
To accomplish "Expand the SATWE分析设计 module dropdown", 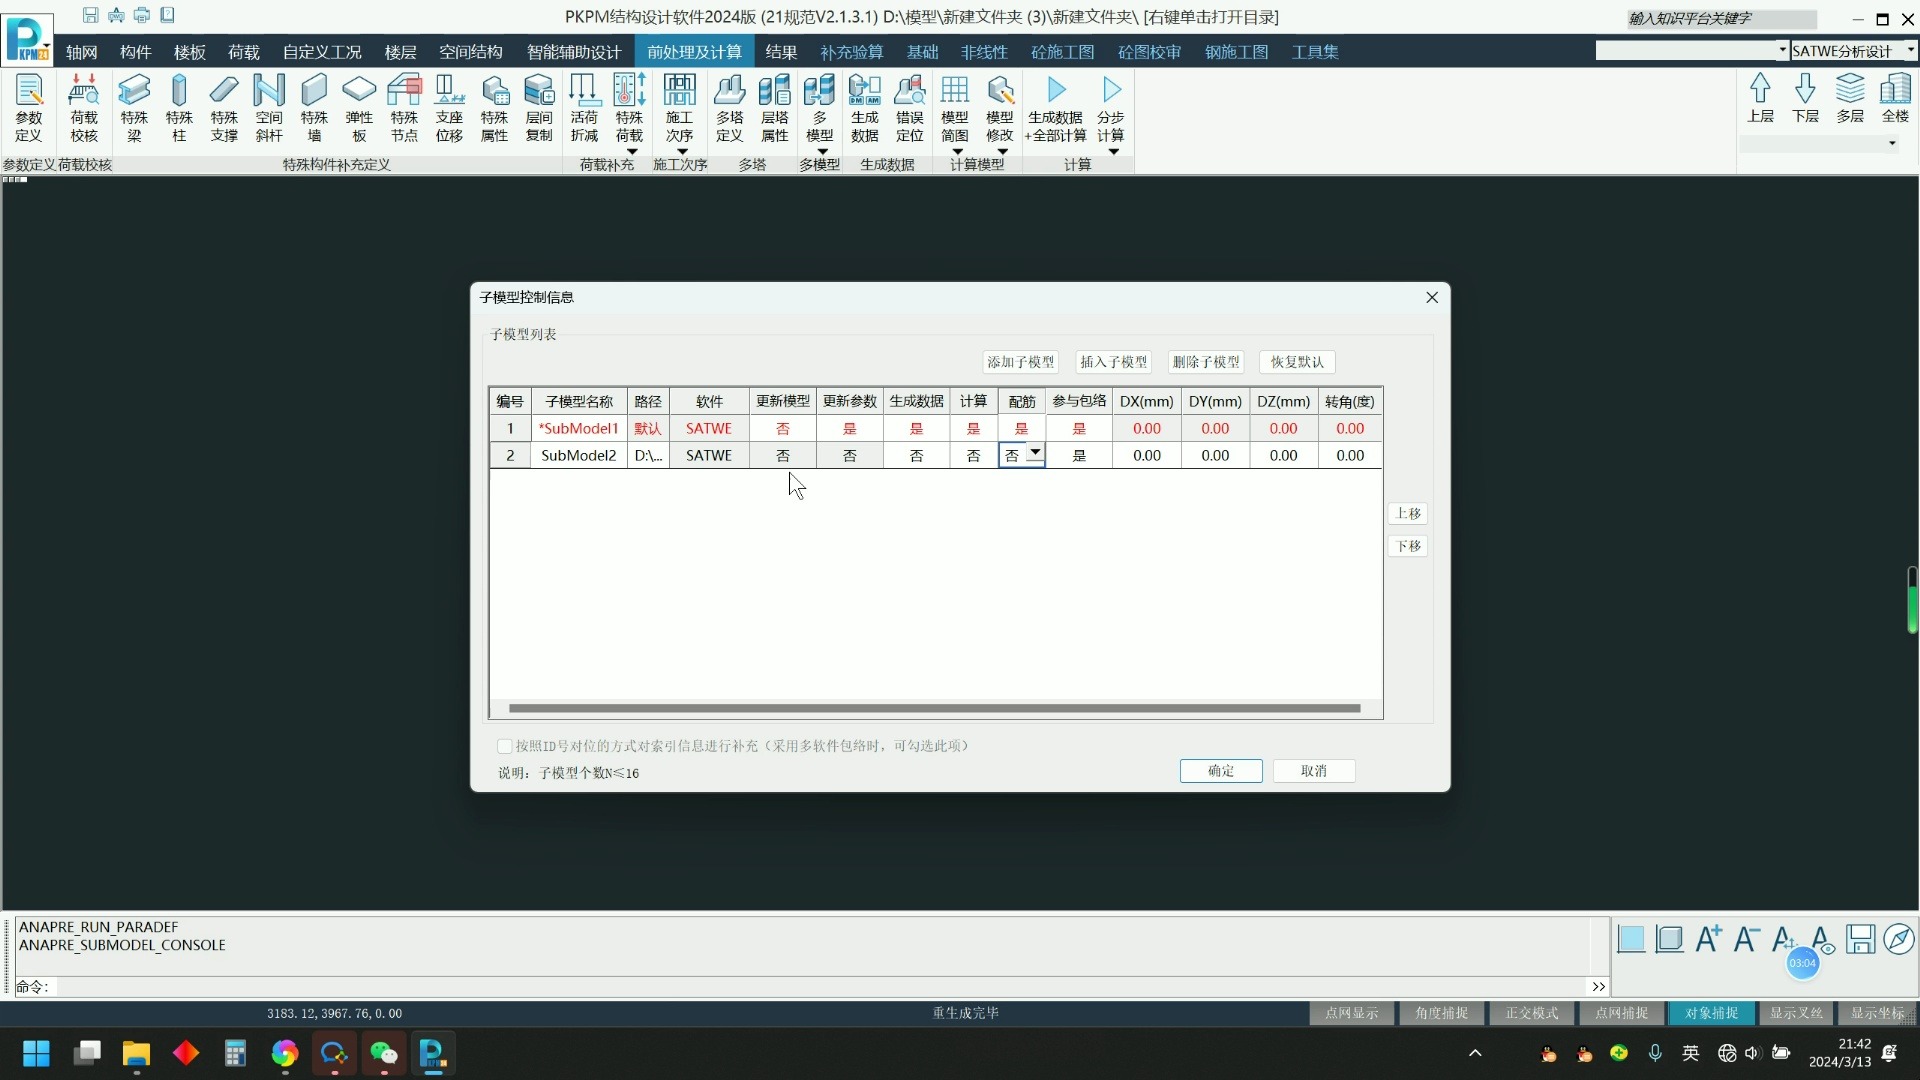I will [x=1910, y=50].
